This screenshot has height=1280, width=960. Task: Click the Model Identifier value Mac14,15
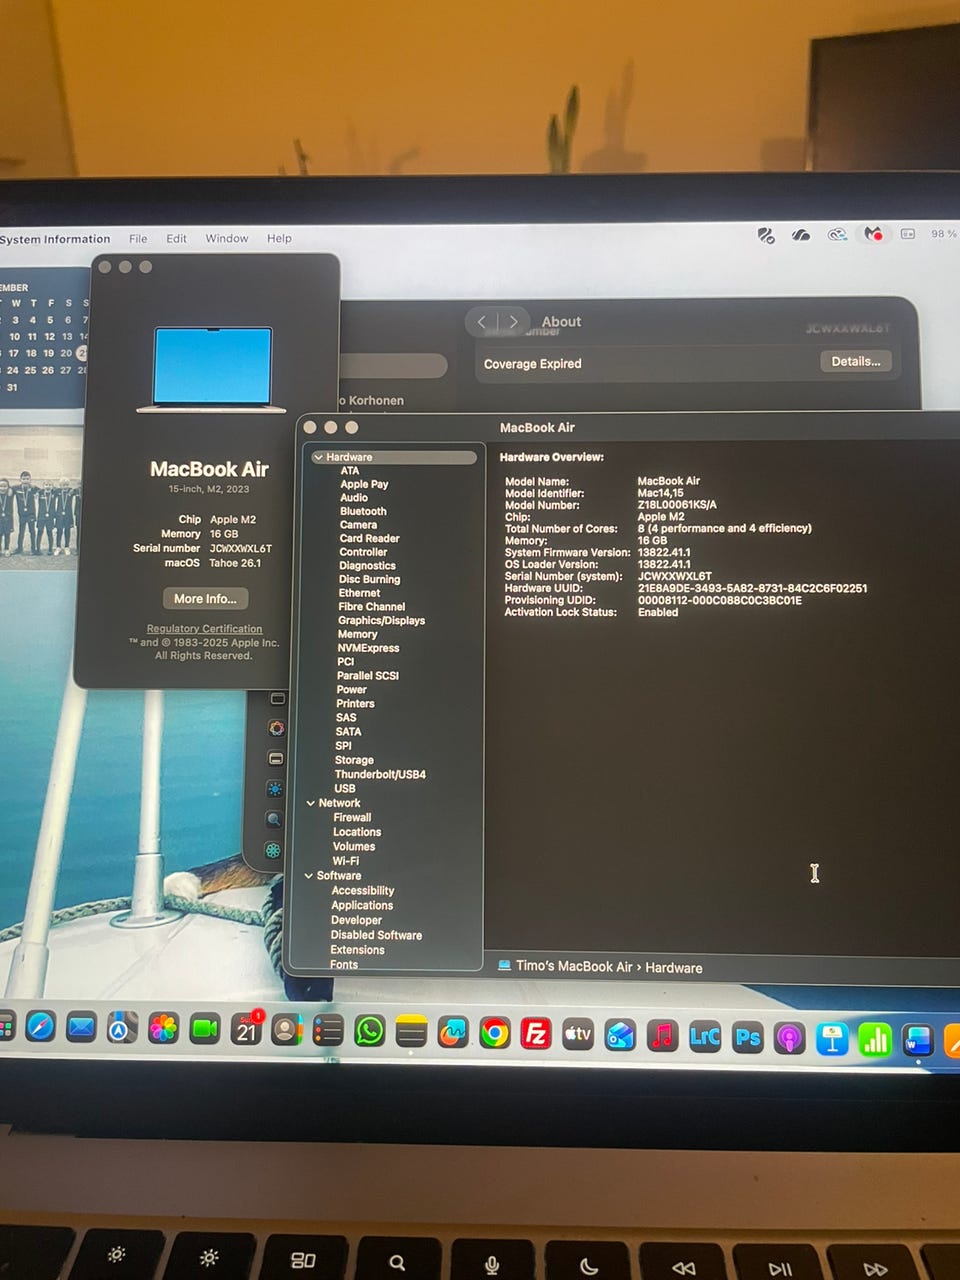click(x=660, y=493)
